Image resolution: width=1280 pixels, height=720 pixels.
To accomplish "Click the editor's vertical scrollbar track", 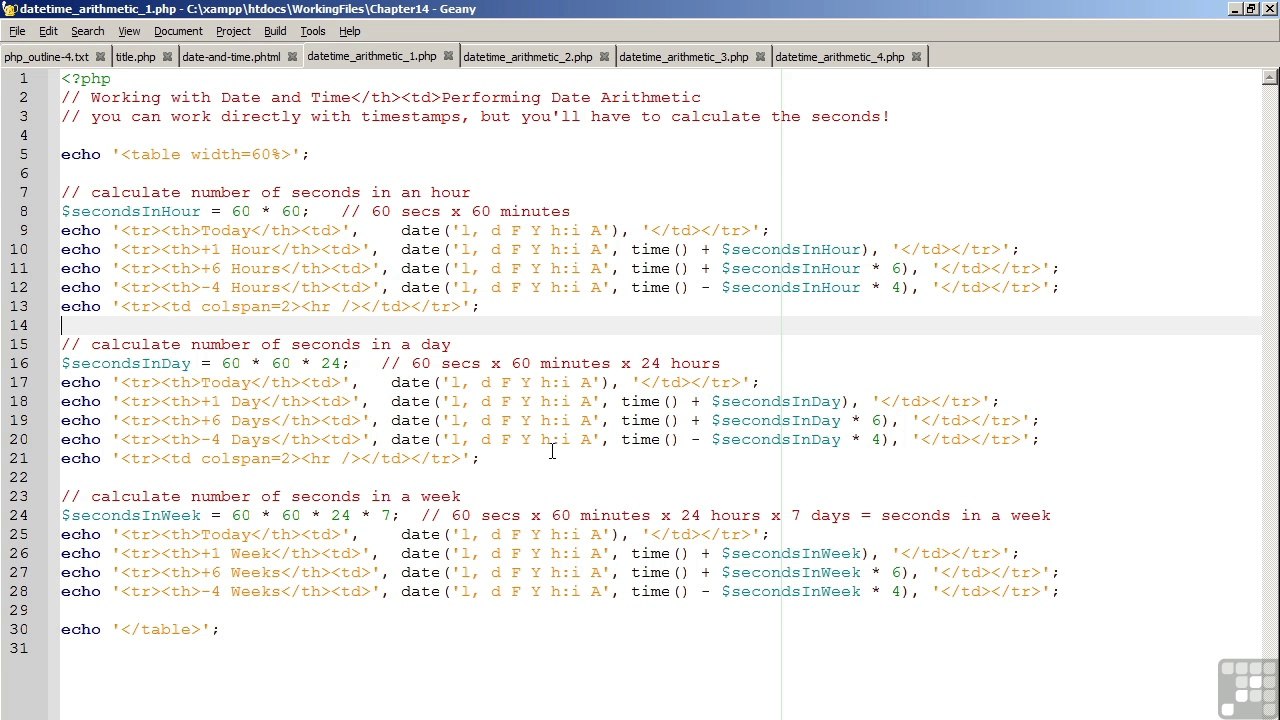I will [x=1270, y=400].
